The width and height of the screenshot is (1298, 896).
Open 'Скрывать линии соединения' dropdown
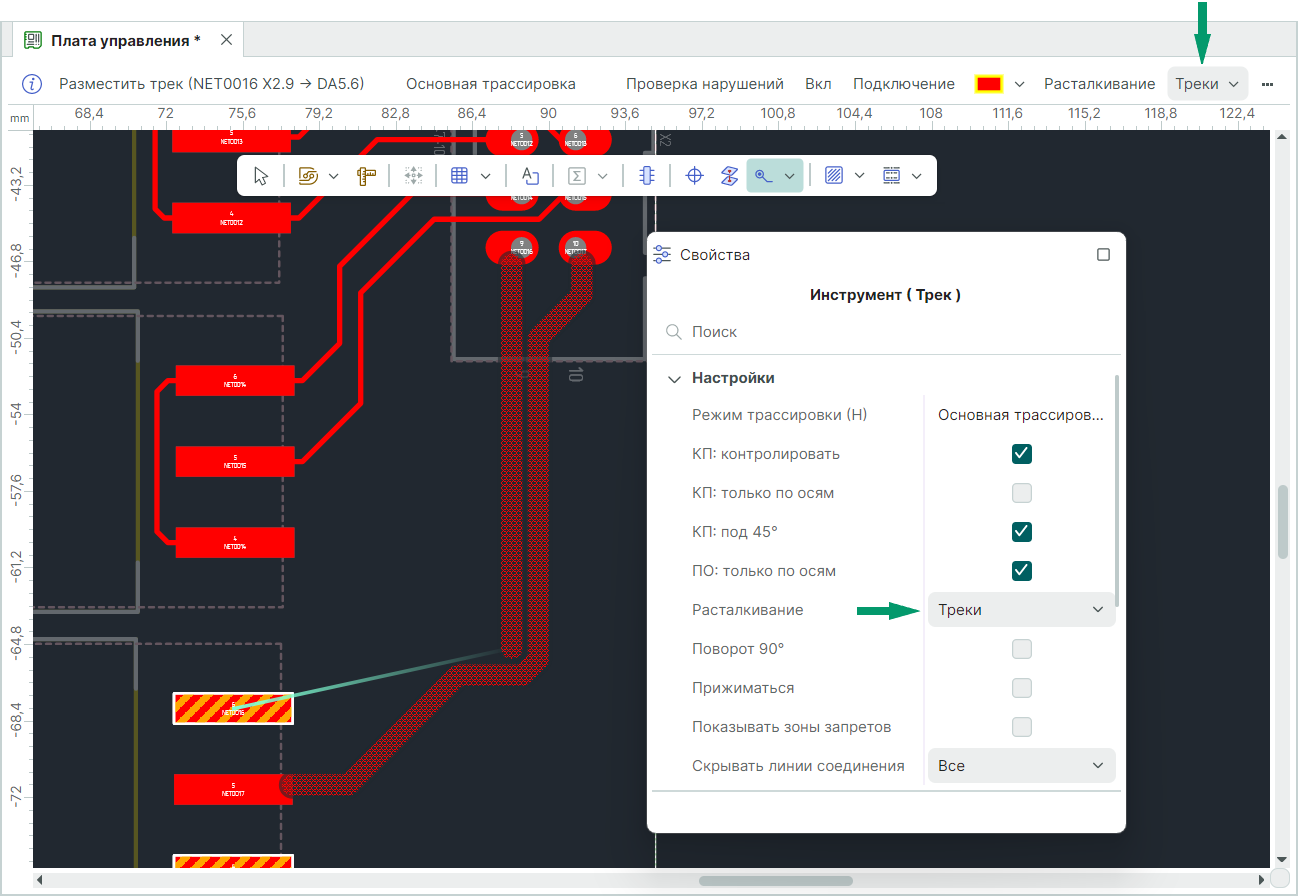[1021, 766]
